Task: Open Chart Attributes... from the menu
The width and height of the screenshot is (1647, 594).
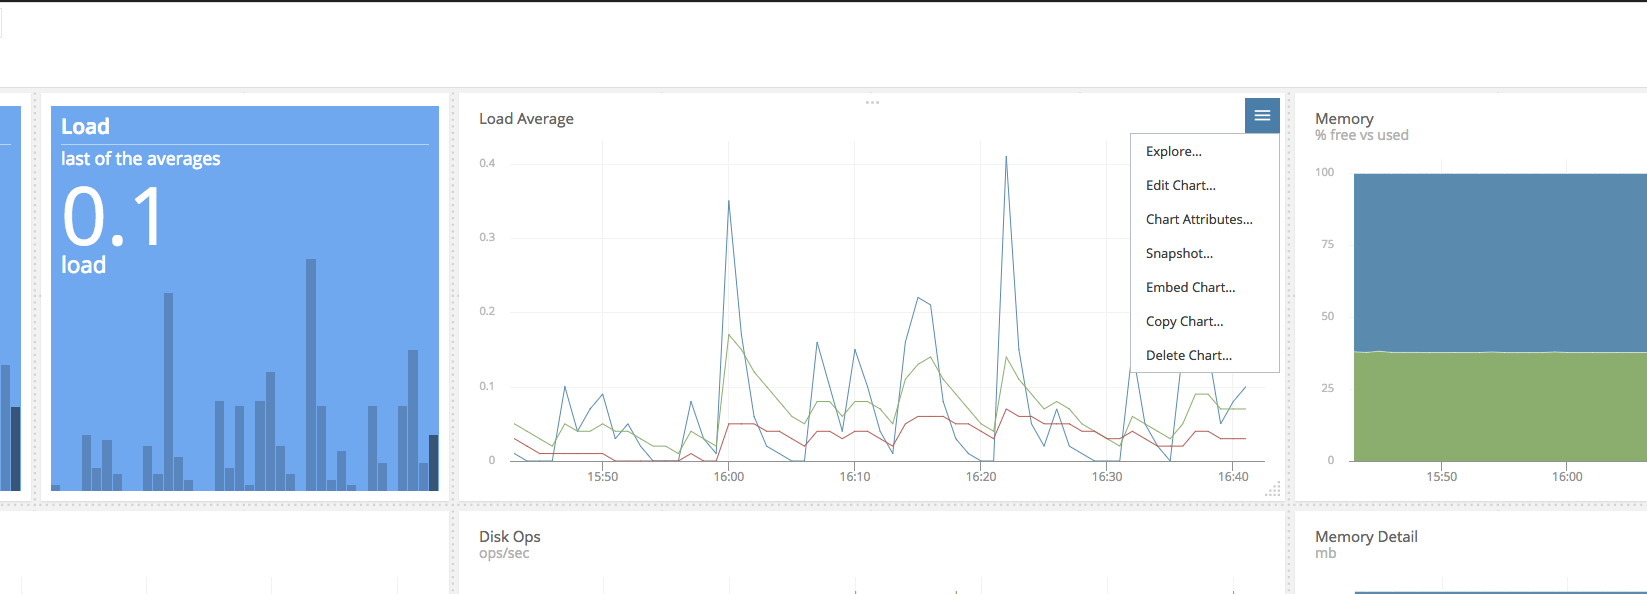Action: (x=1198, y=220)
